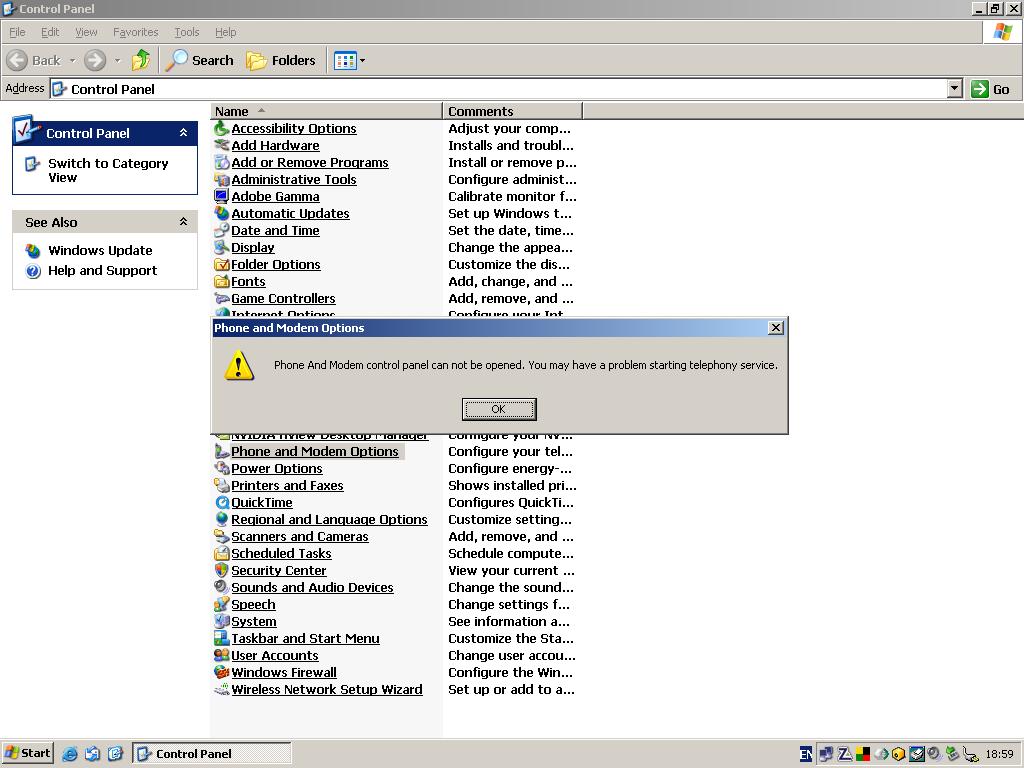This screenshot has width=1024, height=768.
Task: Launch Internet Explorer from Quick Launch
Action: [x=70, y=754]
